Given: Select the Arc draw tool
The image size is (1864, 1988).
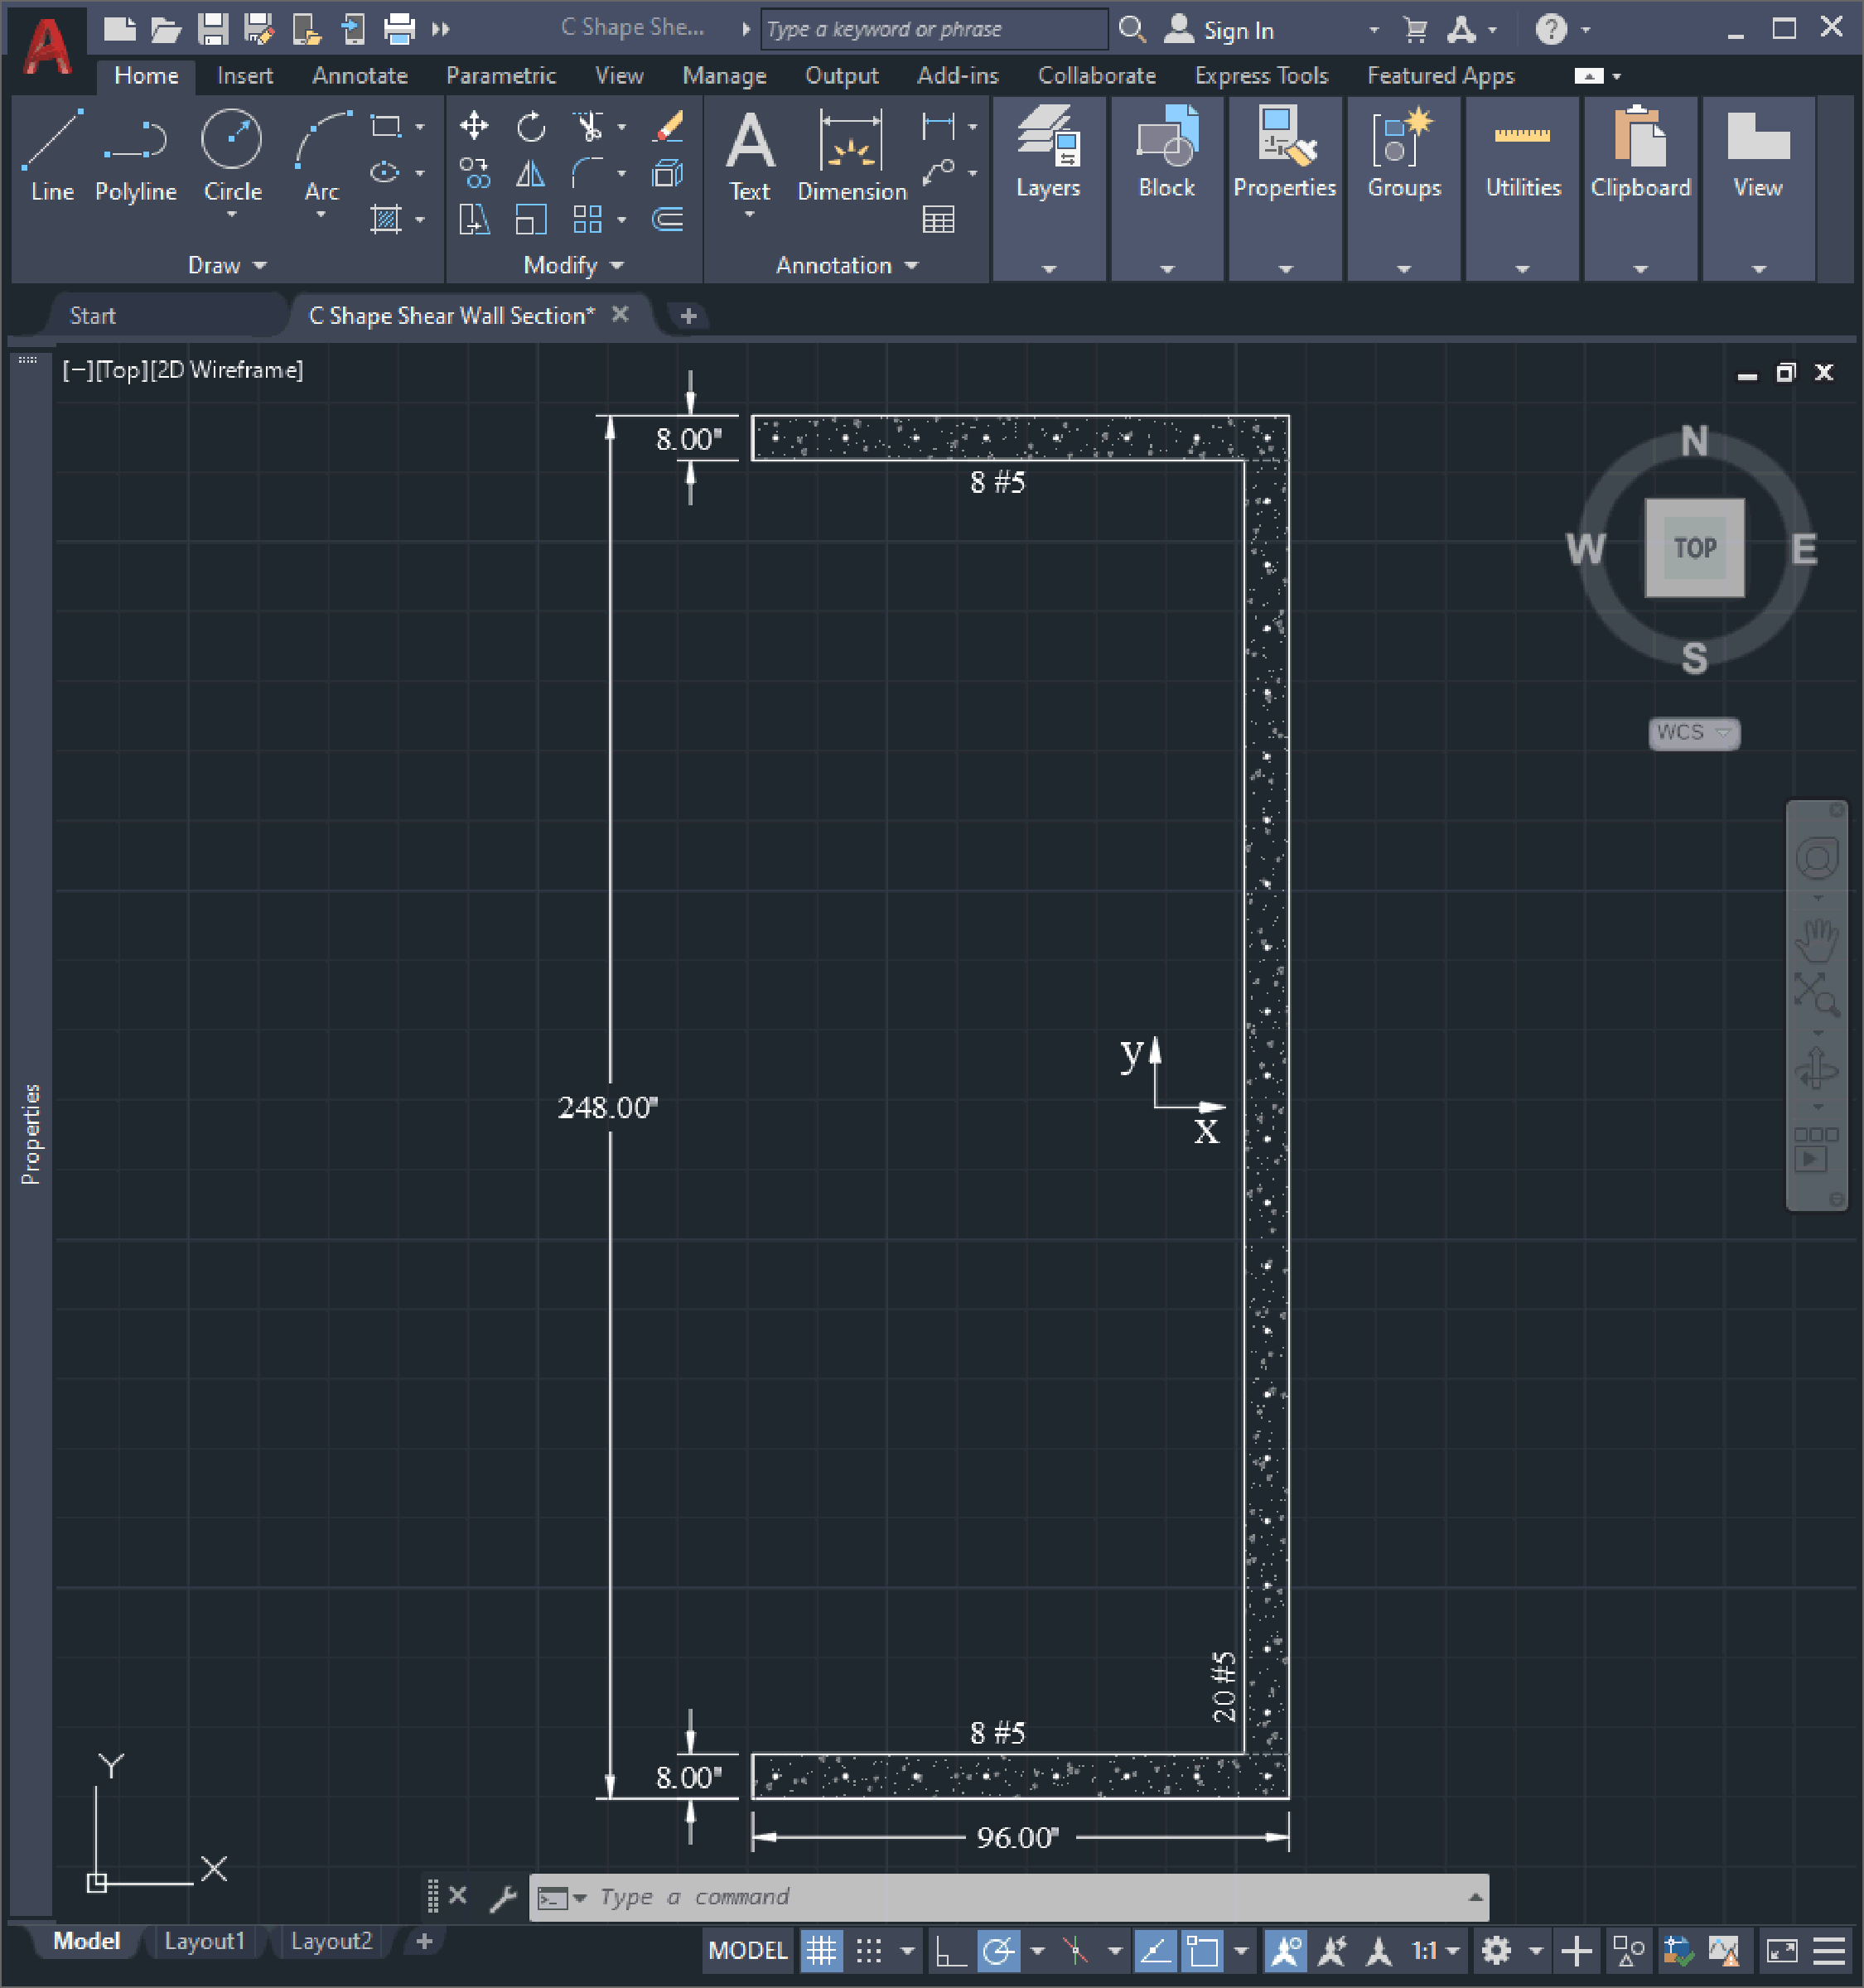Looking at the screenshot, I should [x=322, y=155].
